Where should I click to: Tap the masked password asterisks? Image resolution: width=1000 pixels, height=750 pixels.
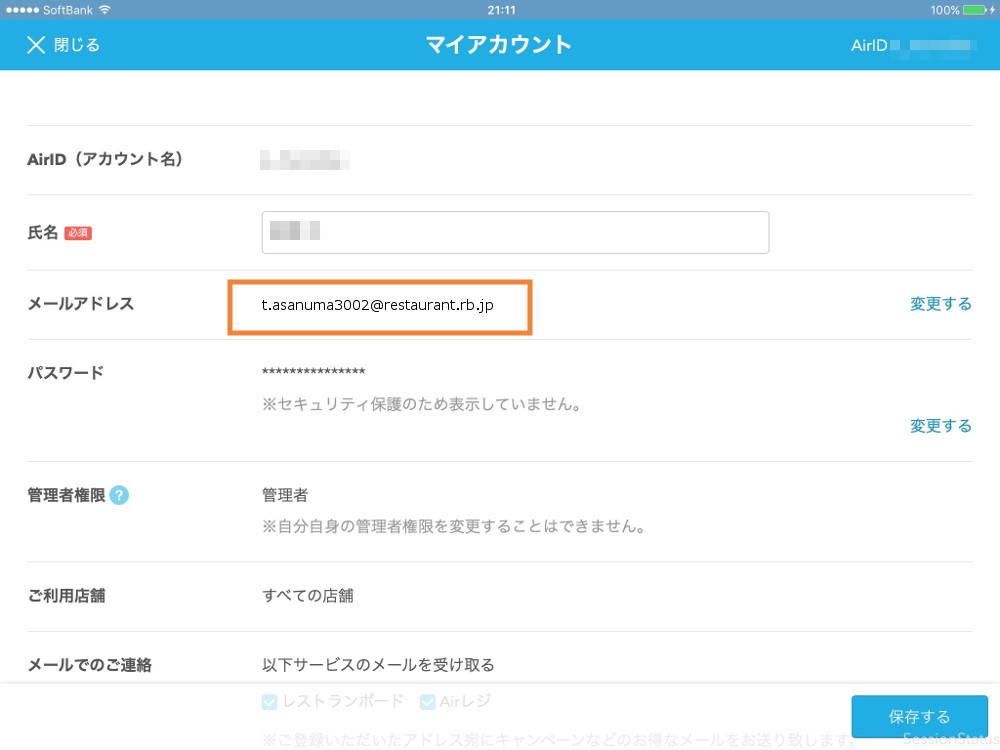[313, 373]
